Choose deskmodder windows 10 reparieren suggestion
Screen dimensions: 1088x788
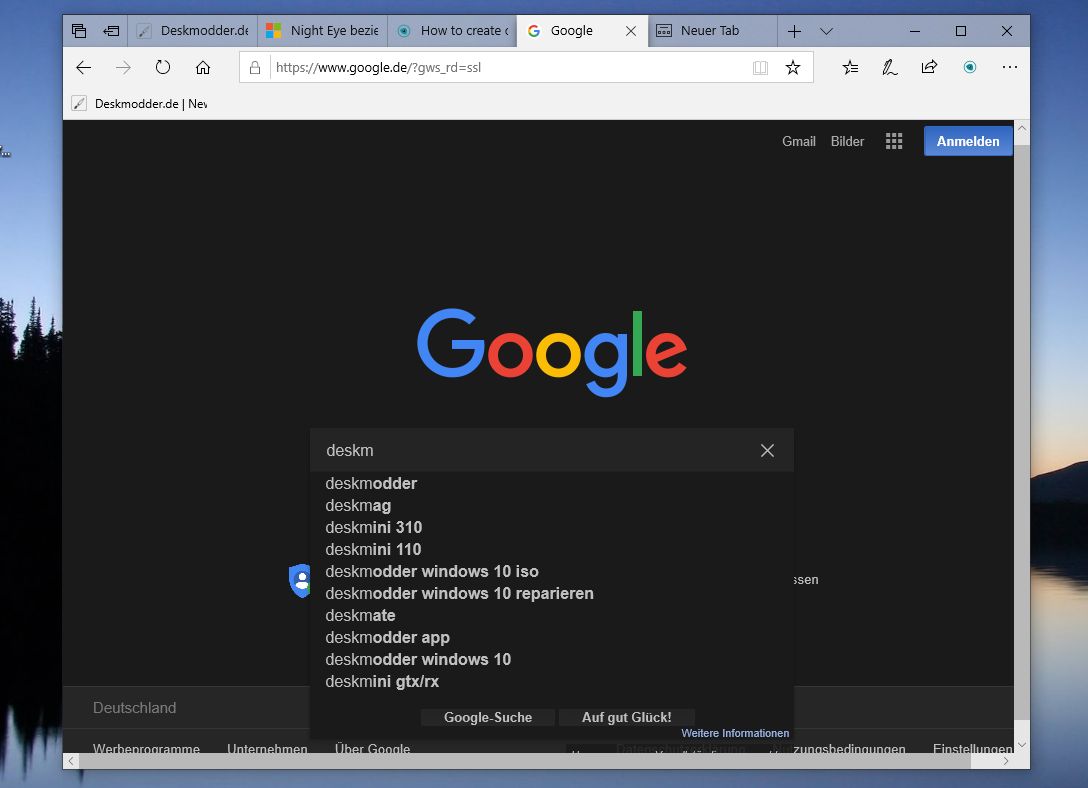552,594
